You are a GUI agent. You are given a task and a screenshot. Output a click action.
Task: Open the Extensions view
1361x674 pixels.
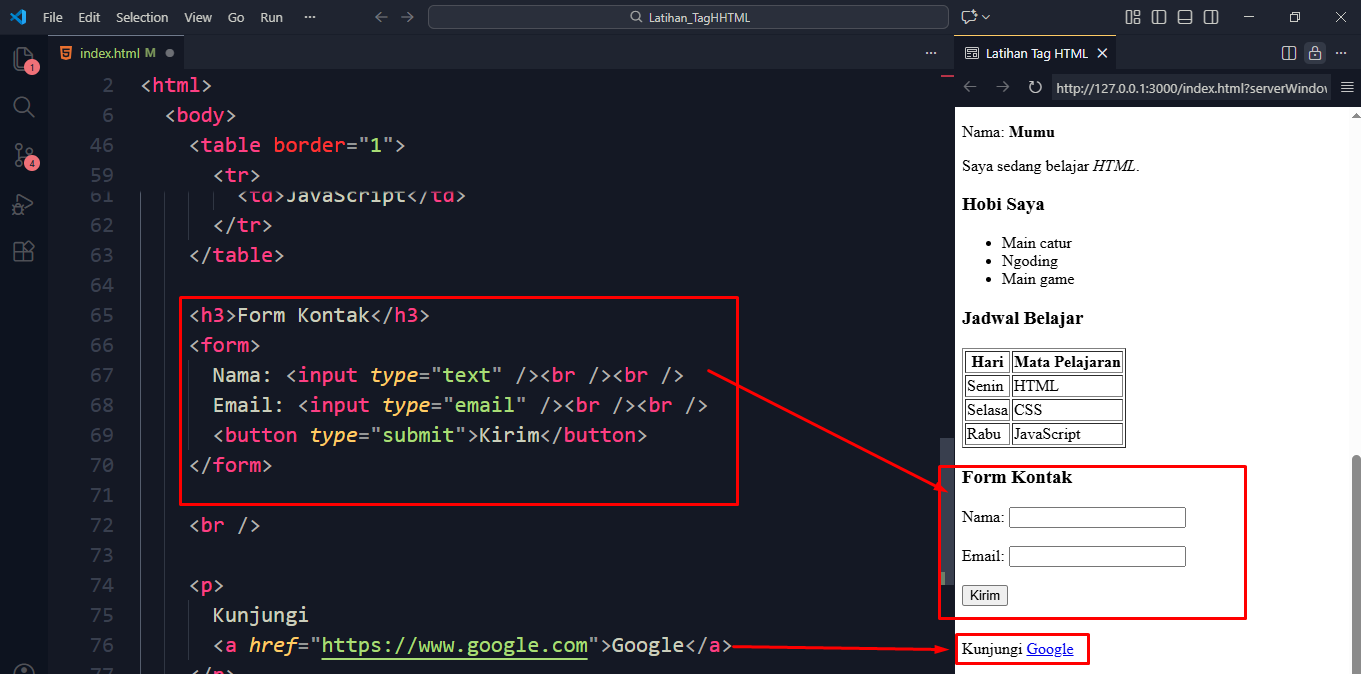[23, 252]
